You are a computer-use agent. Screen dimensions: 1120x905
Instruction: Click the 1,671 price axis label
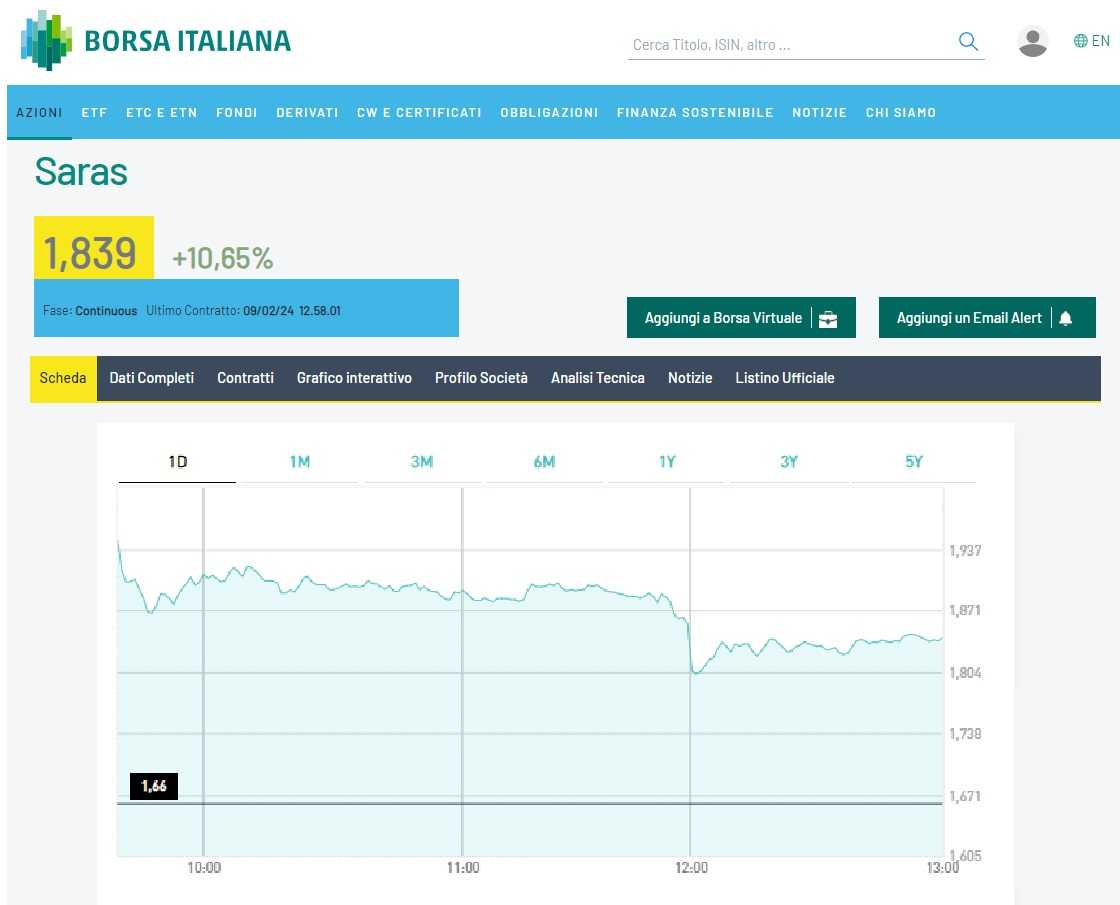click(965, 796)
